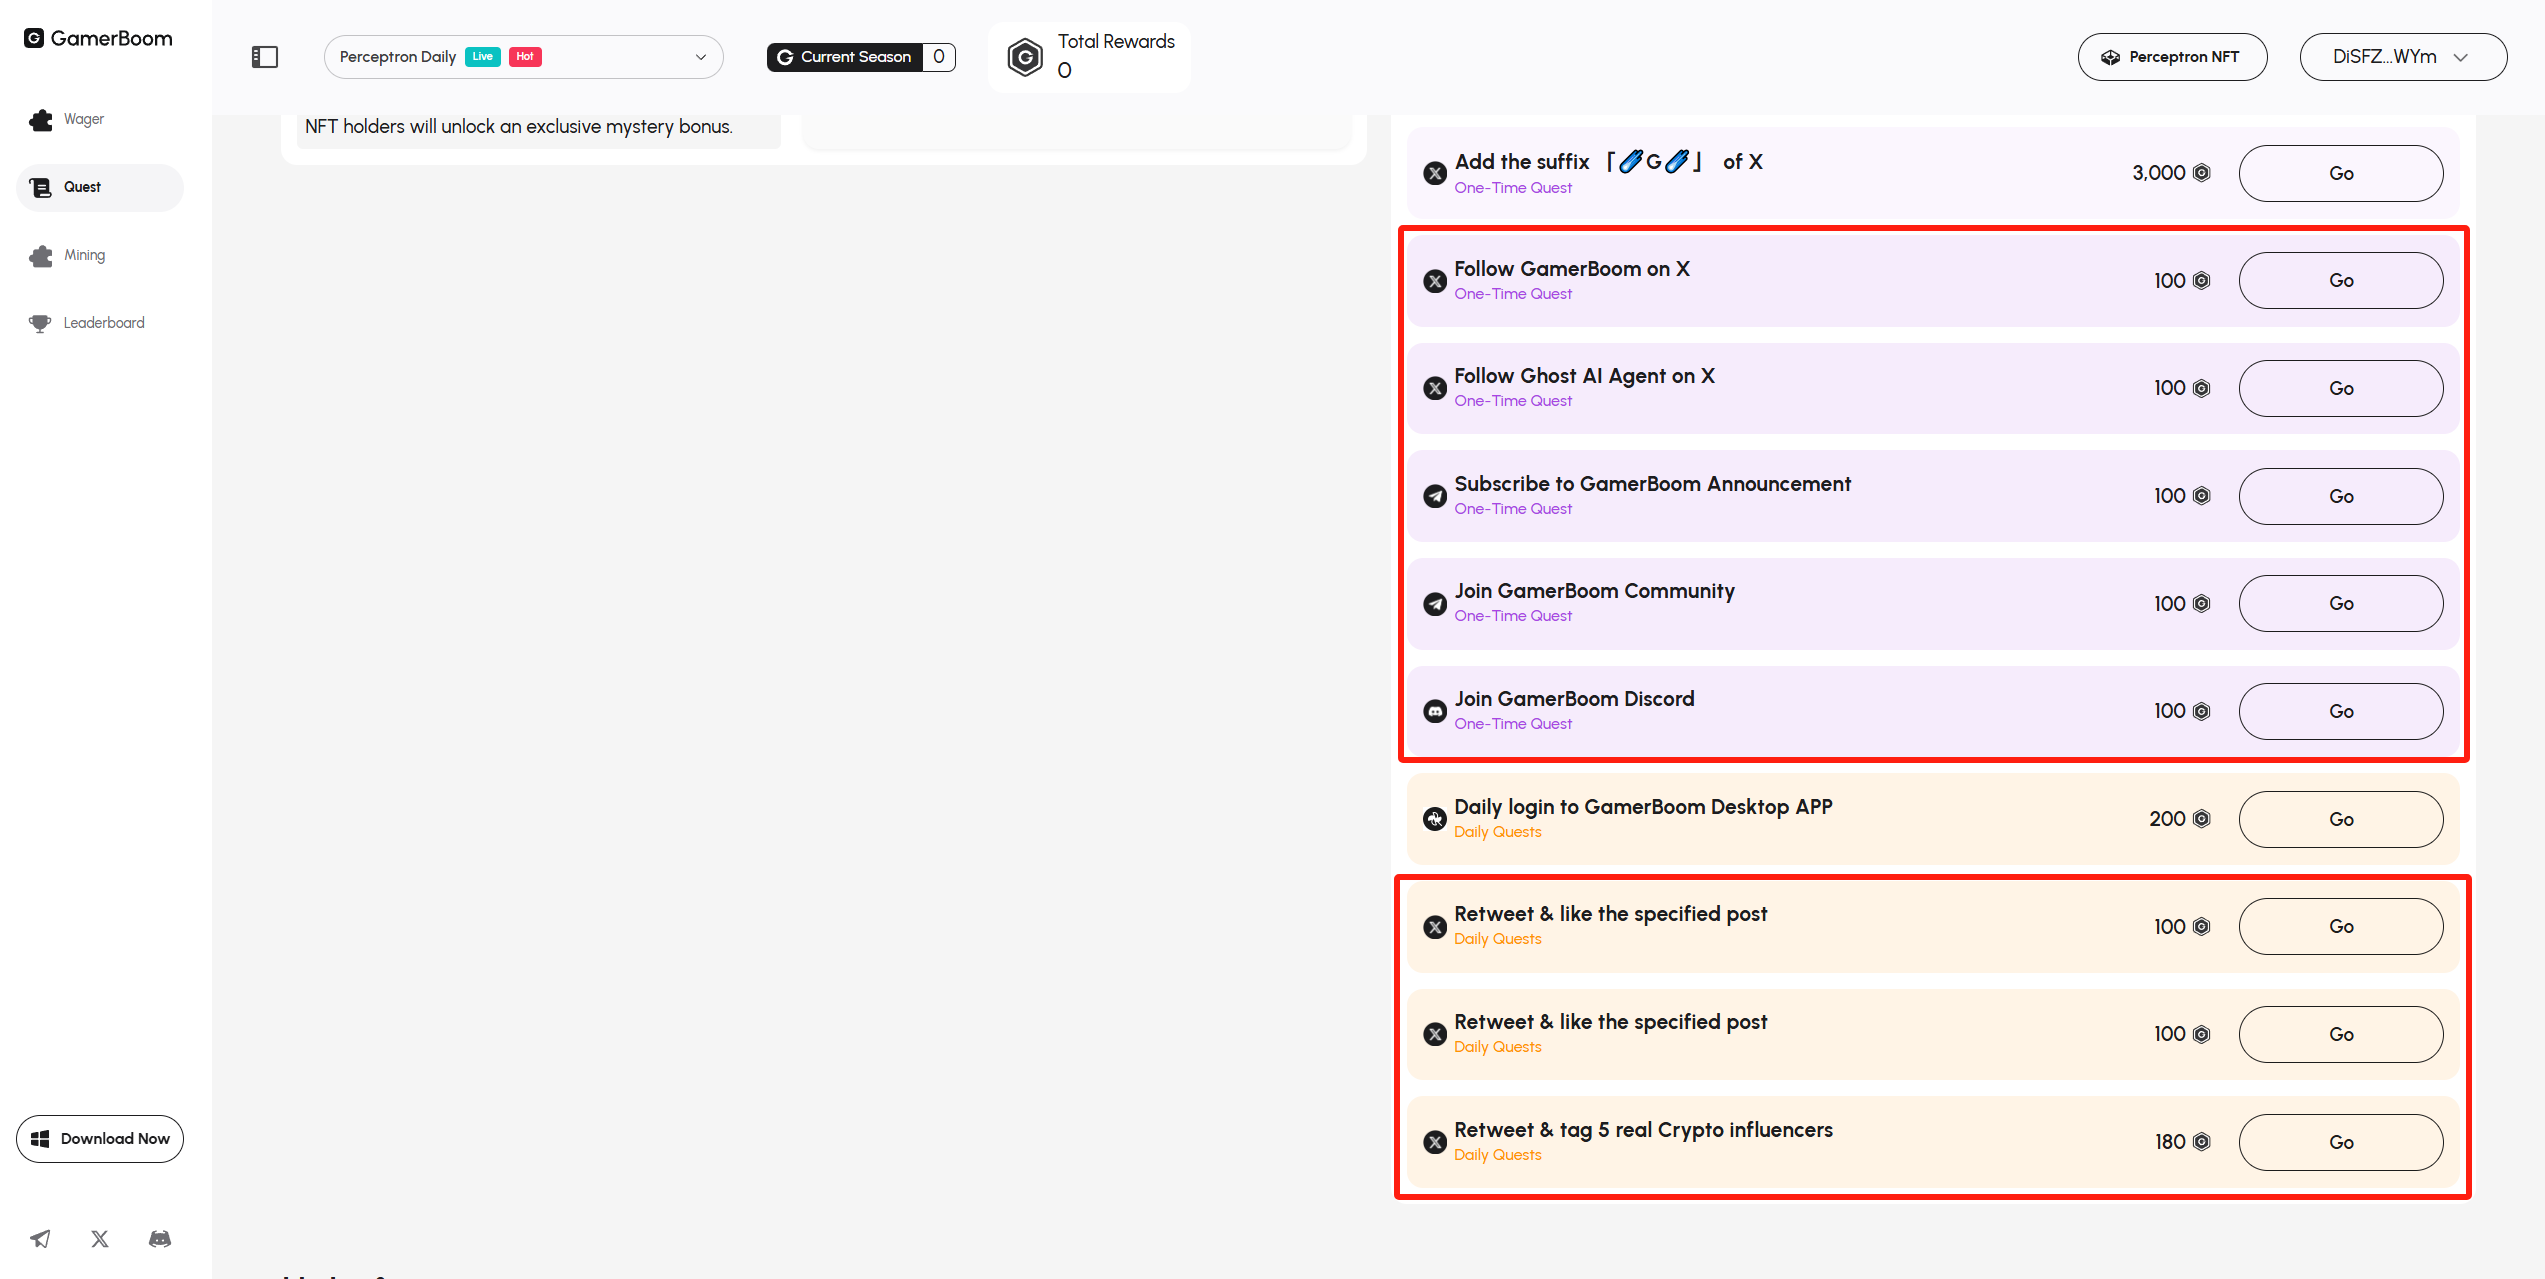The image size is (2545, 1279).
Task: Click X icon of Follow Ghost AI Agent
Action: coord(1435,389)
